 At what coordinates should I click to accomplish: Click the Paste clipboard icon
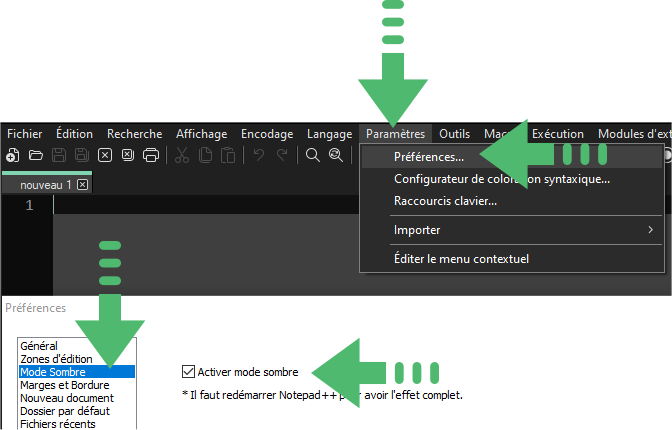[x=228, y=155]
